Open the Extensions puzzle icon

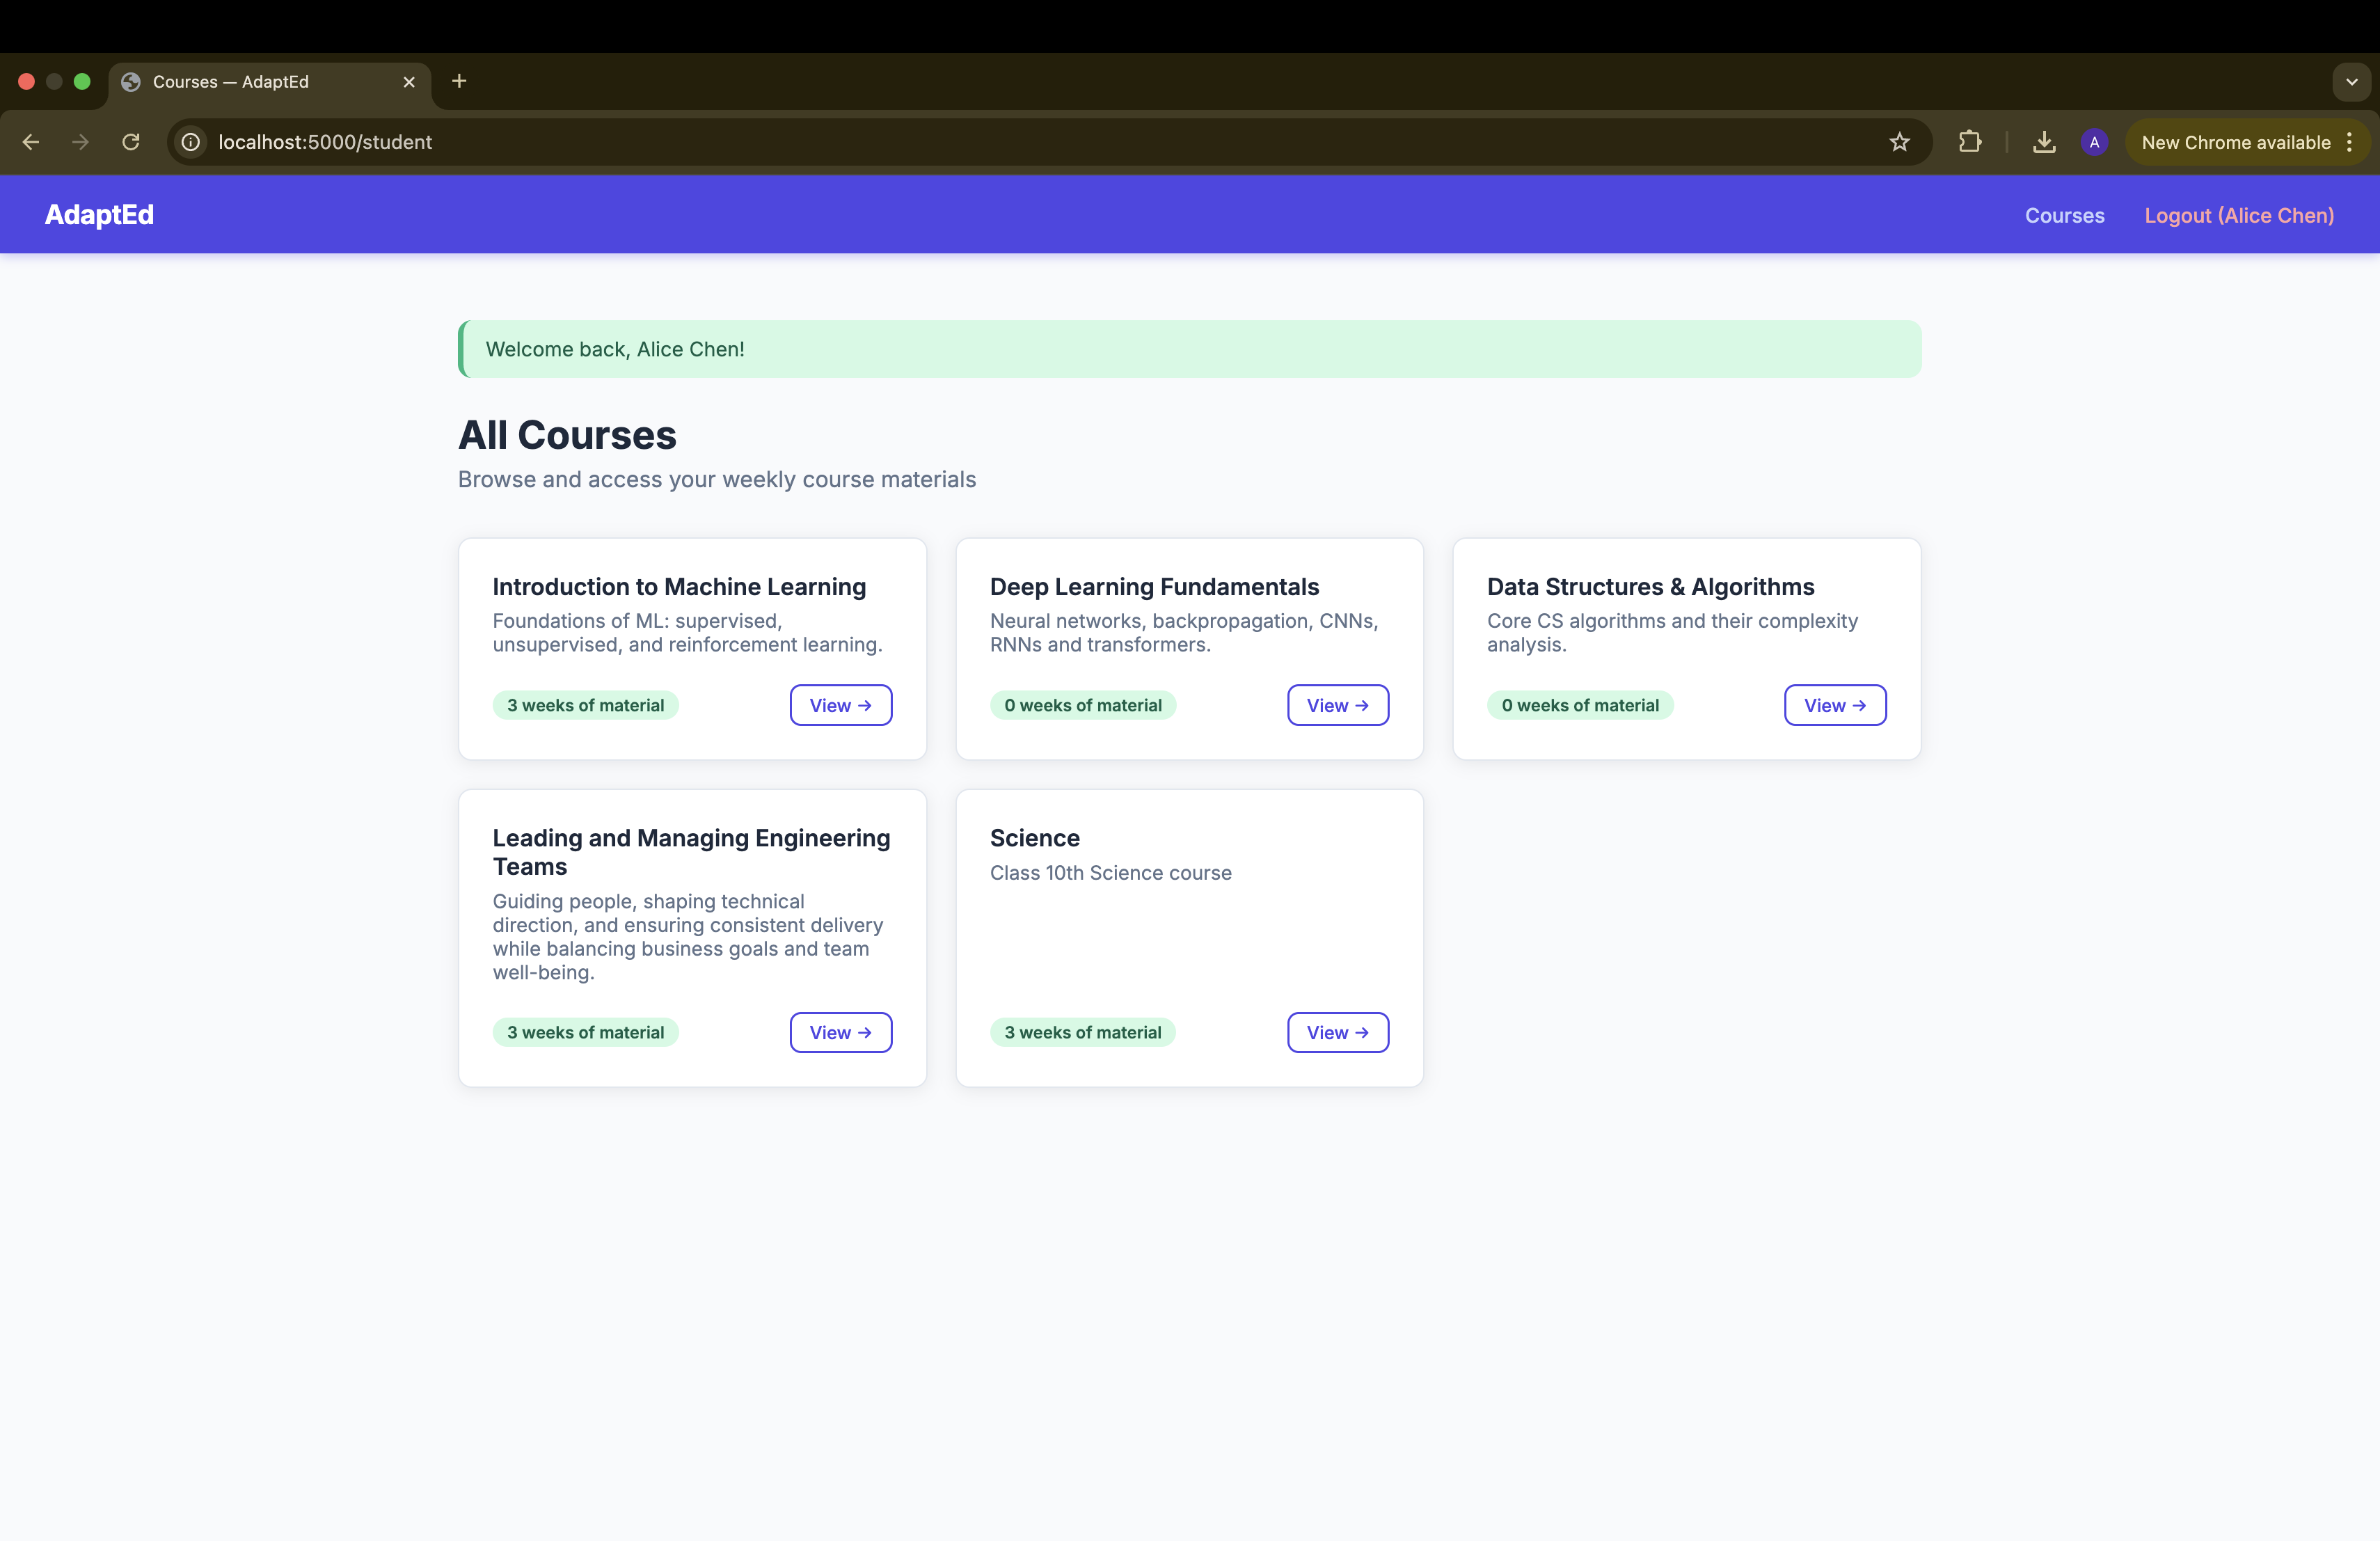(1969, 142)
